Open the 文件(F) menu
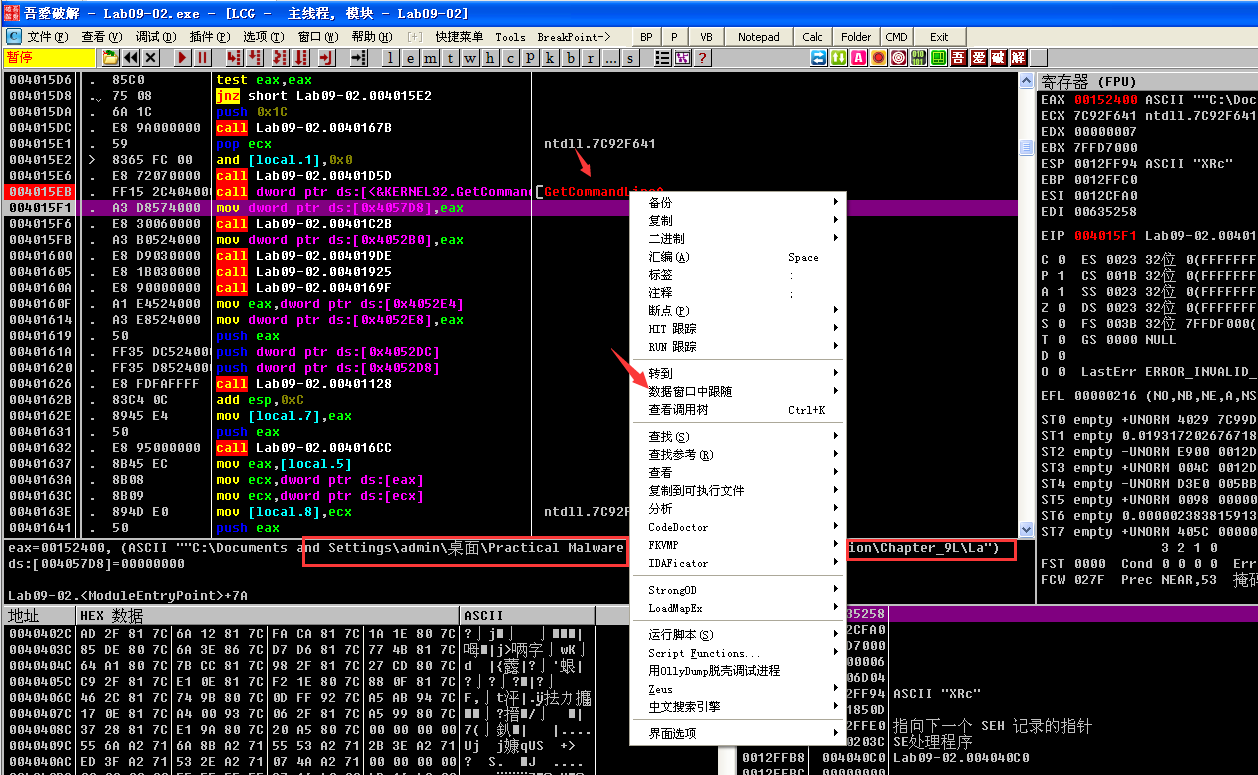 pyautogui.click(x=47, y=37)
